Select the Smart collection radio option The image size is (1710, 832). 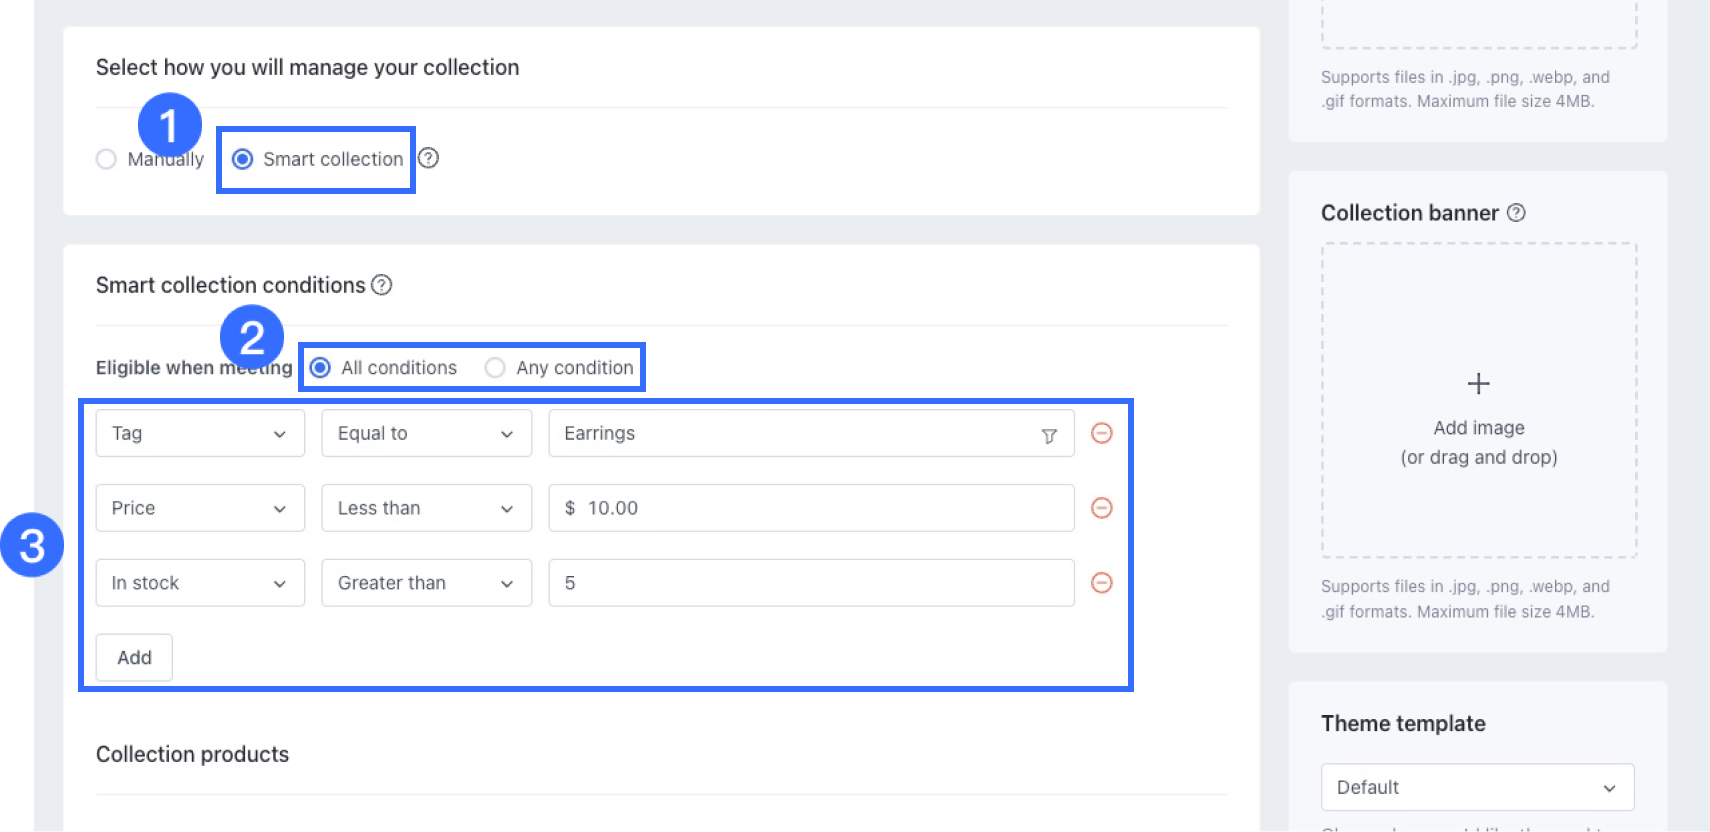point(243,159)
